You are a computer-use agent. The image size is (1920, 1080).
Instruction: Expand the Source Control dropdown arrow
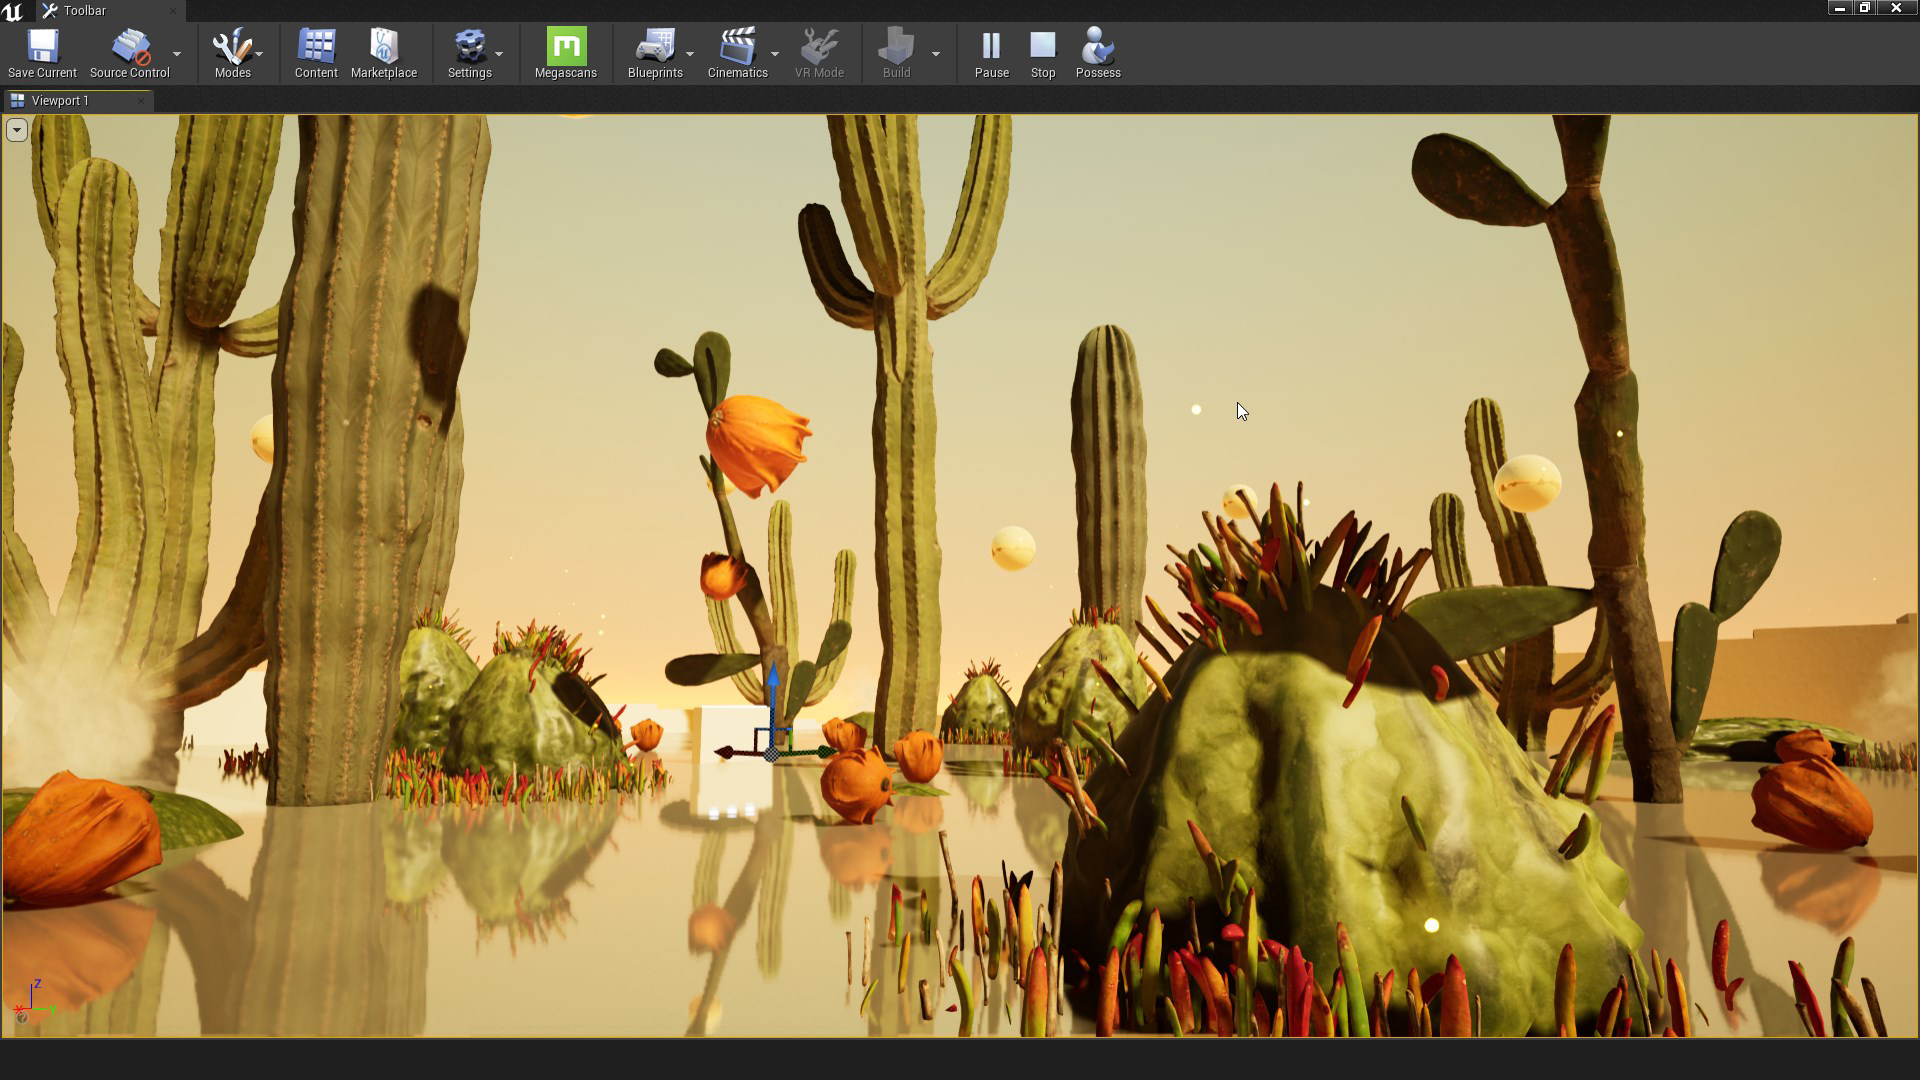pos(177,54)
